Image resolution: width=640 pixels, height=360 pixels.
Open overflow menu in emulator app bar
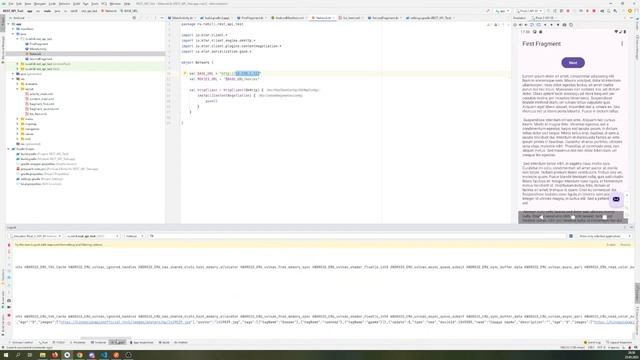622,44
